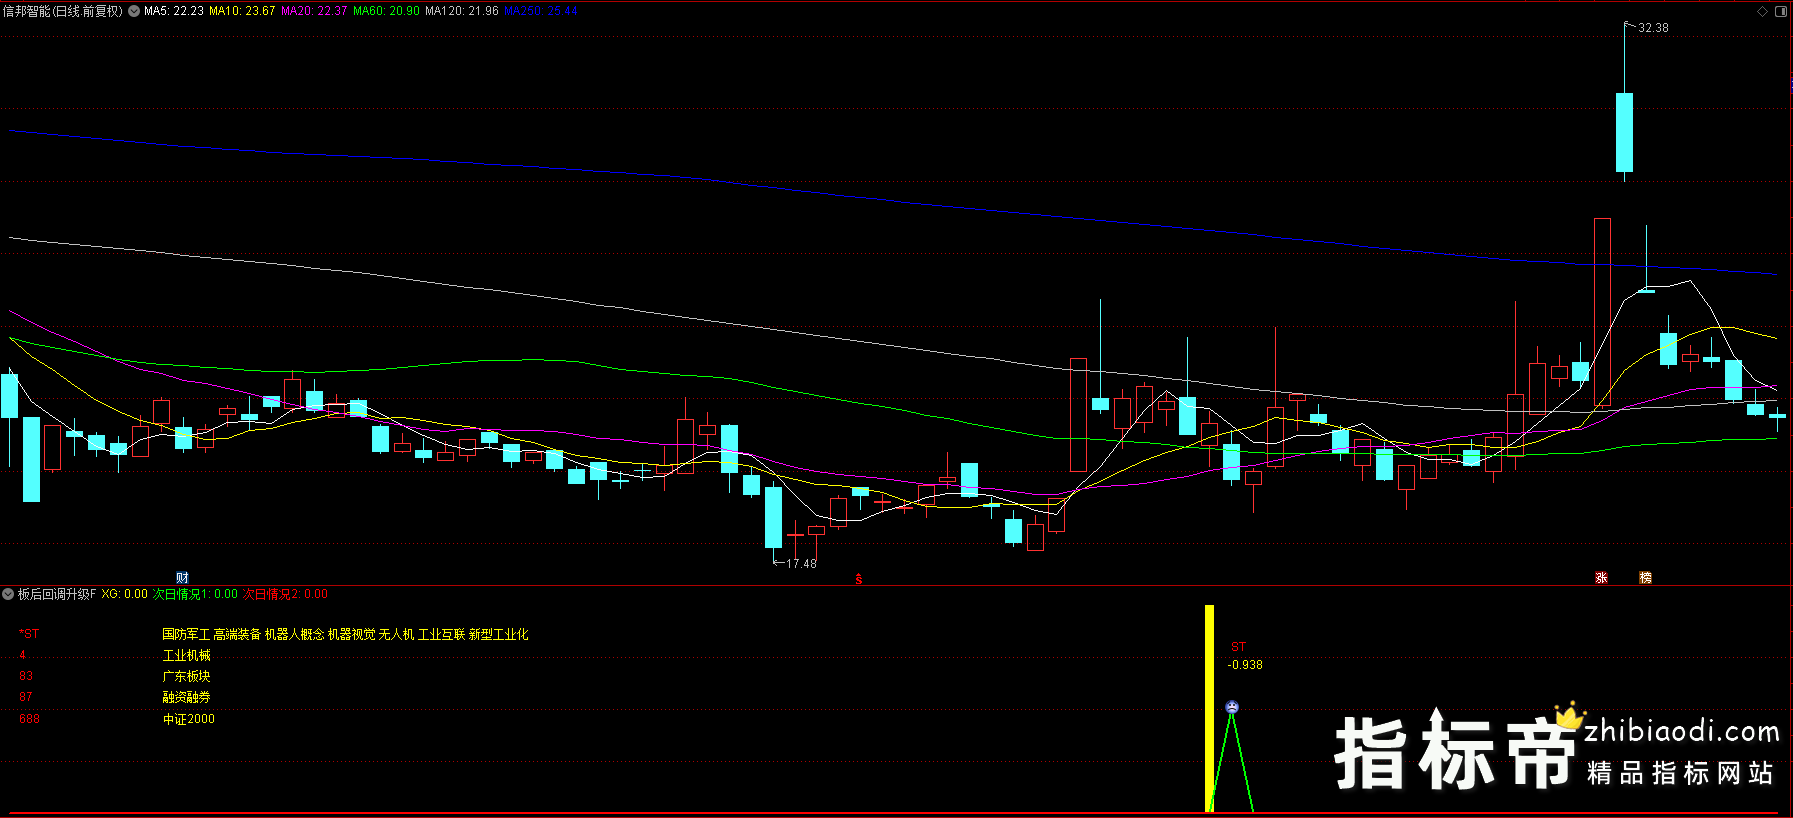Click the XG: 0.00 value
This screenshot has width=1793, height=818.
point(124,594)
